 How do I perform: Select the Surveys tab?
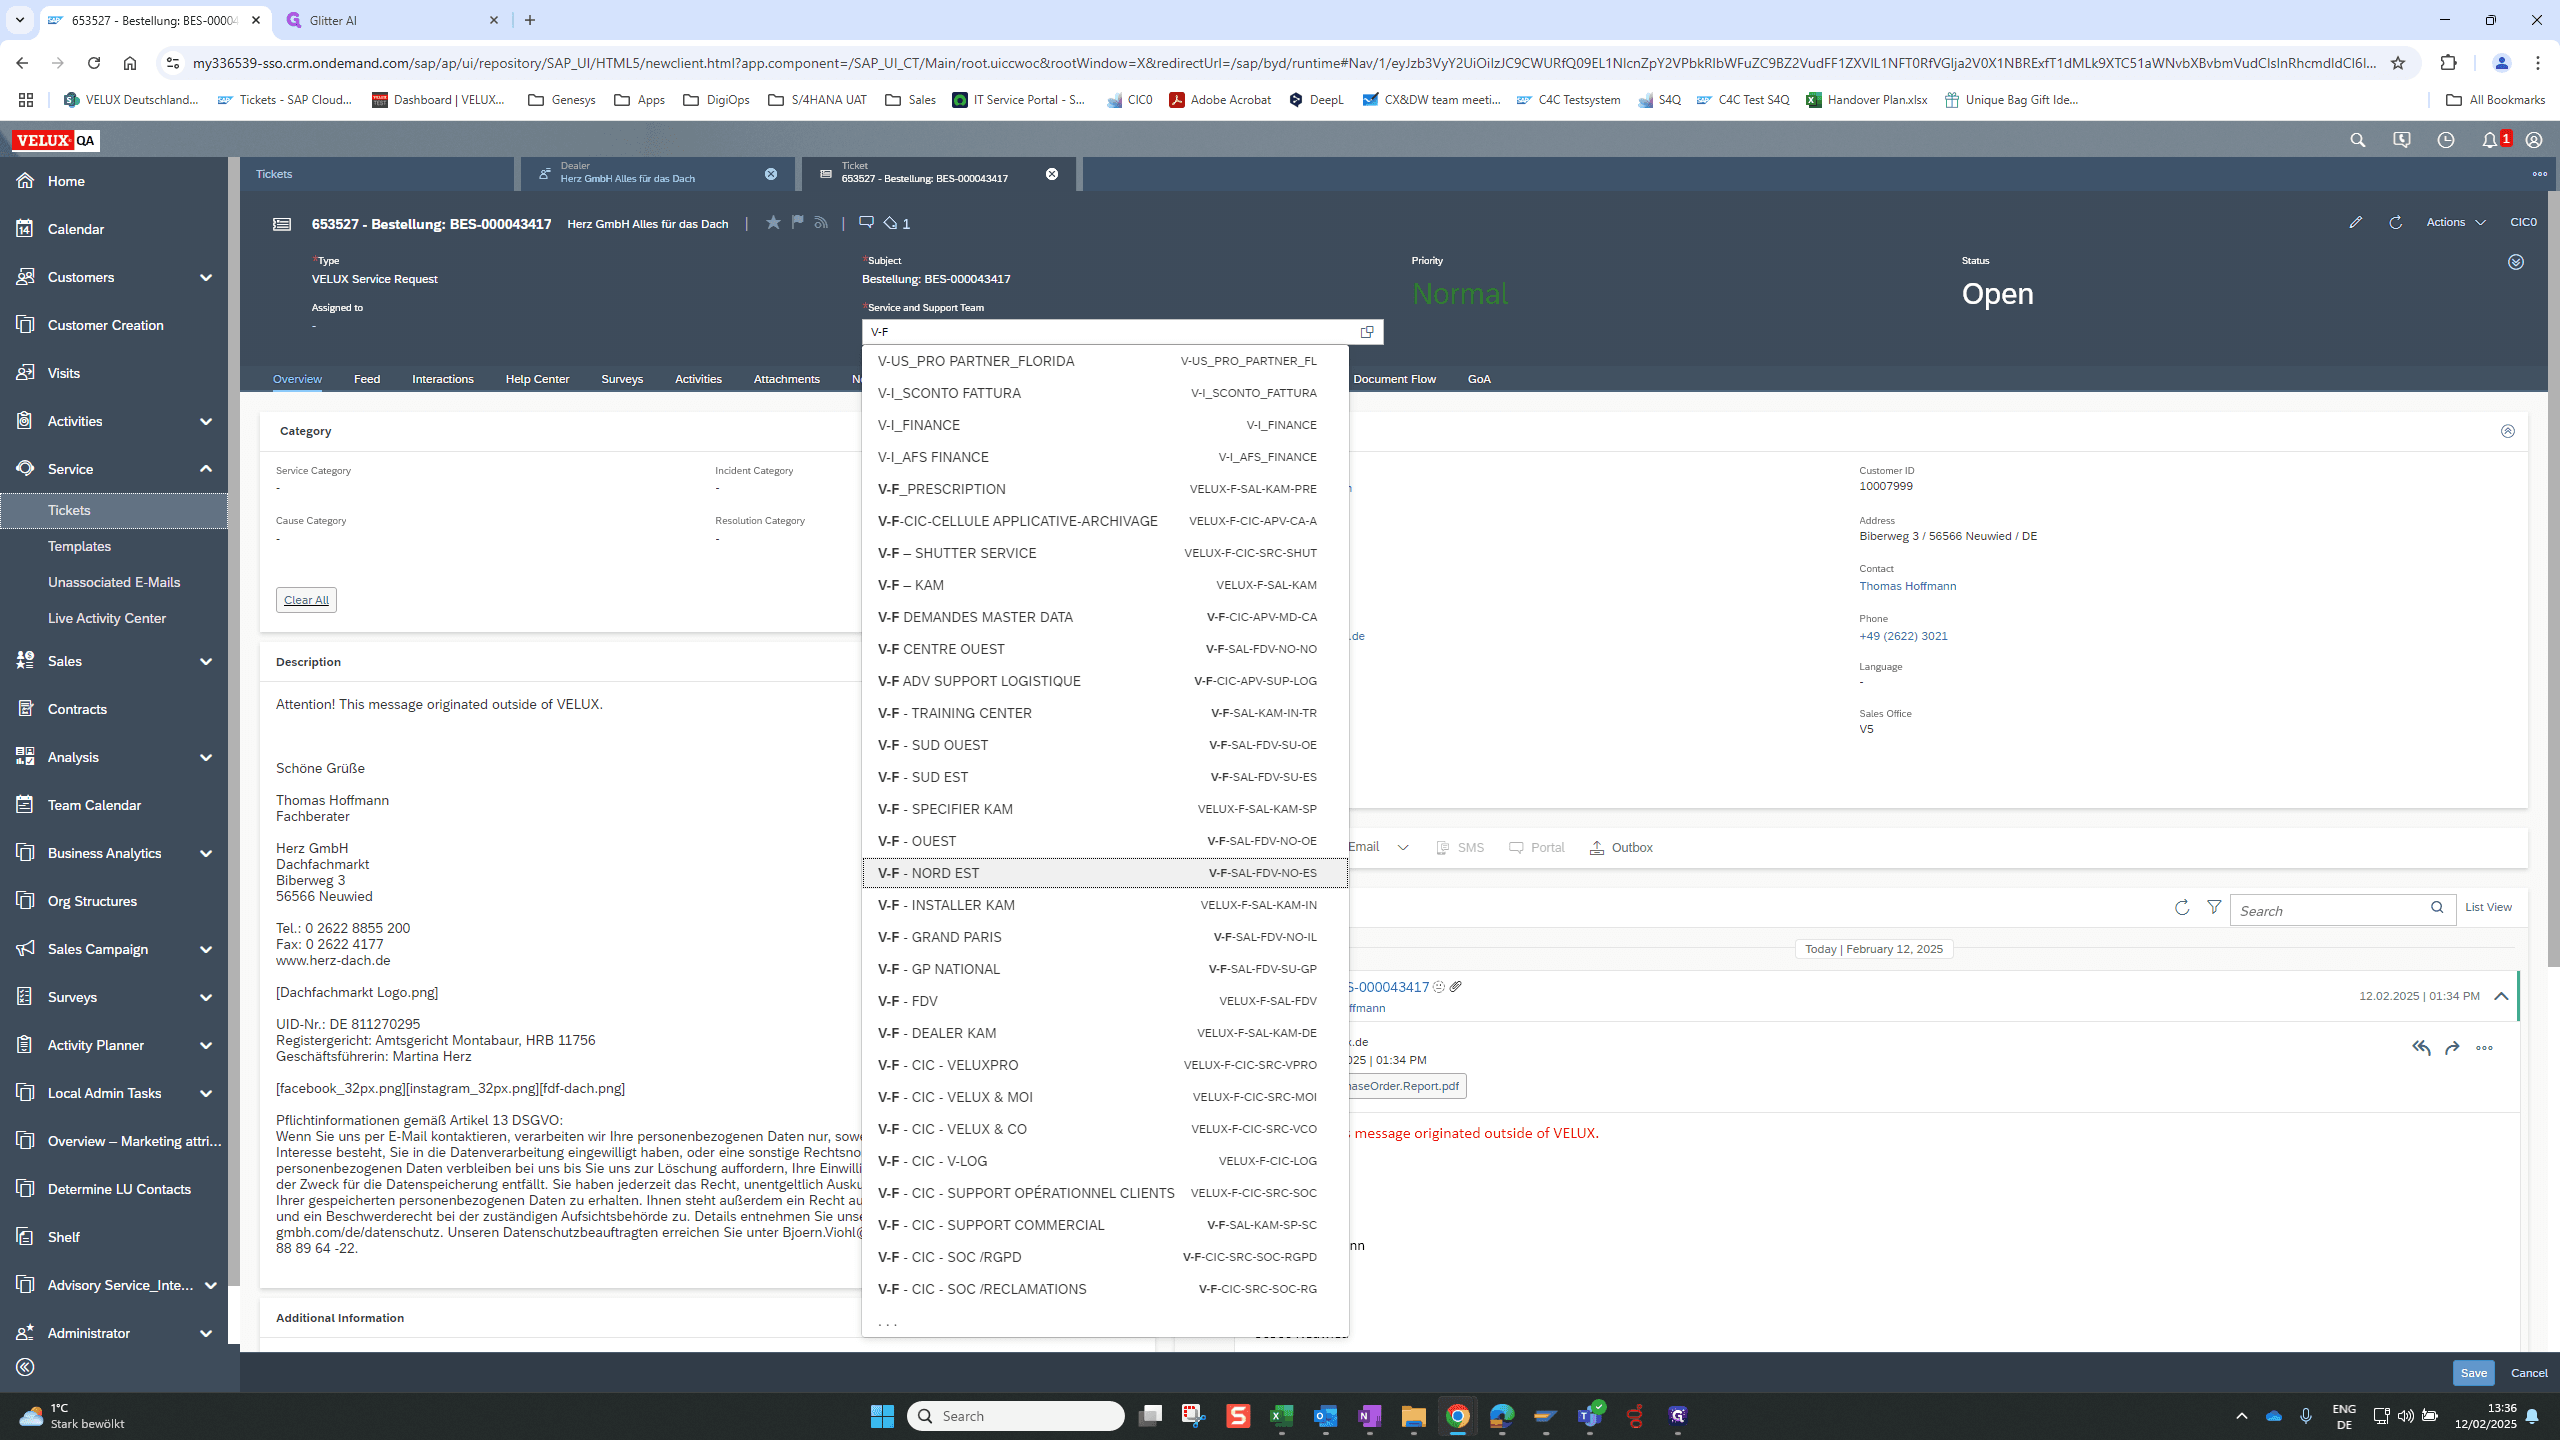(622, 379)
